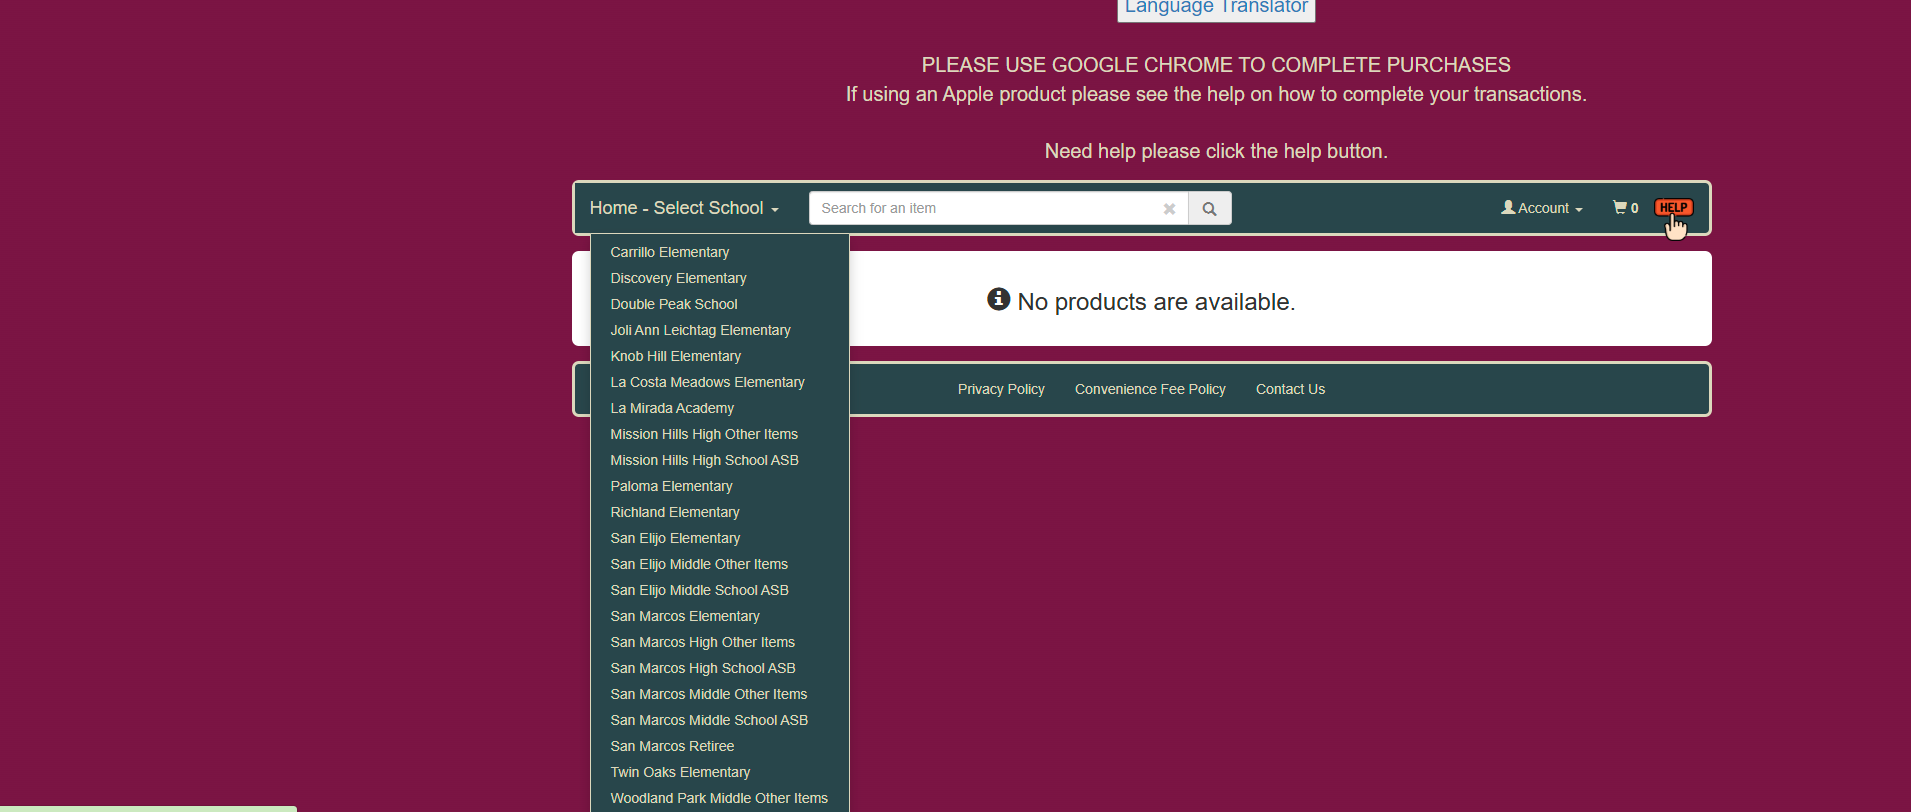Choose Double Peak School
Screen dimensions: 1911x812
tap(674, 304)
